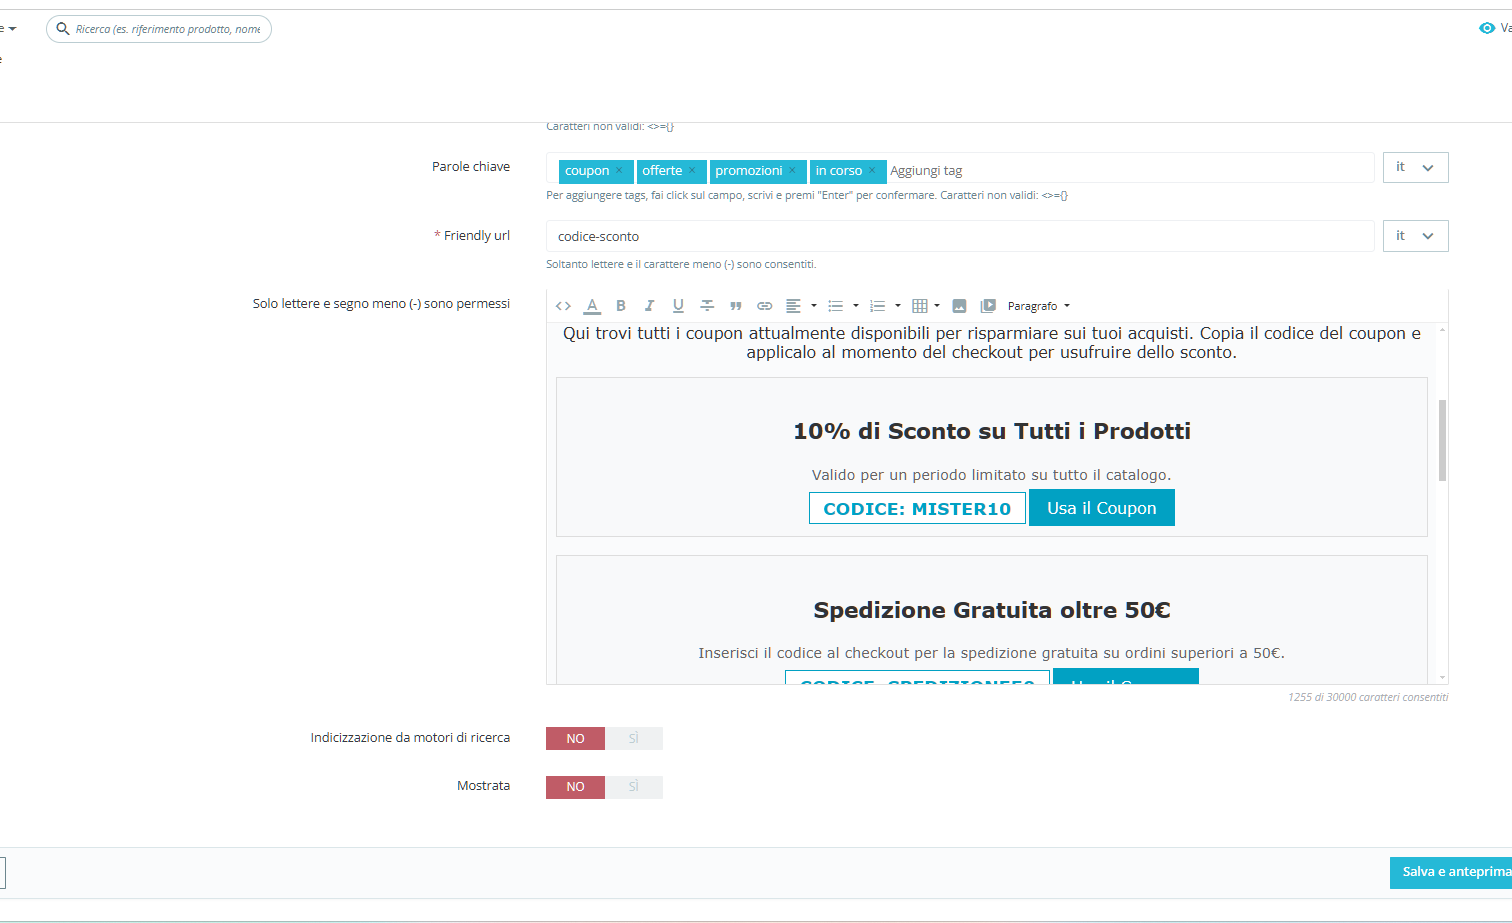1512x923 pixels.
Task: Insert a blockquote
Action: [x=736, y=306]
